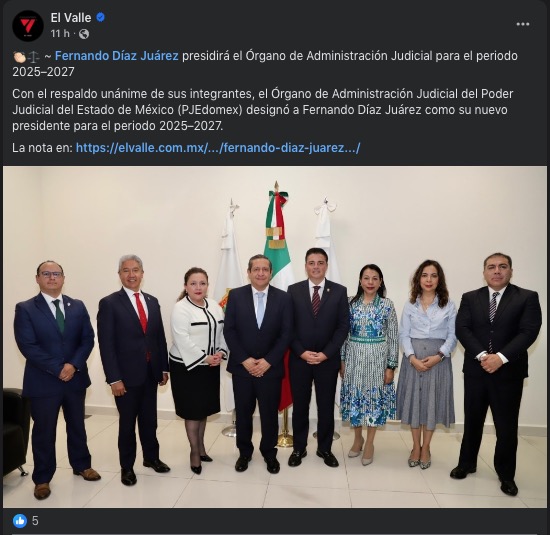Follow the elvalle.com.mx article link
The width and height of the screenshot is (550, 535).
click(x=218, y=148)
